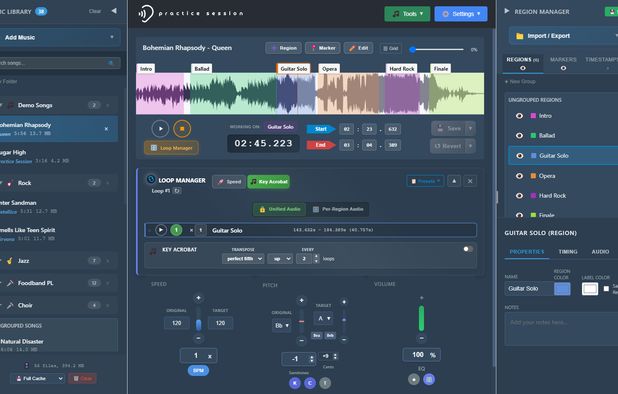Expand the Add Music section
Screen dimensions: 618x394
point(59,37)
